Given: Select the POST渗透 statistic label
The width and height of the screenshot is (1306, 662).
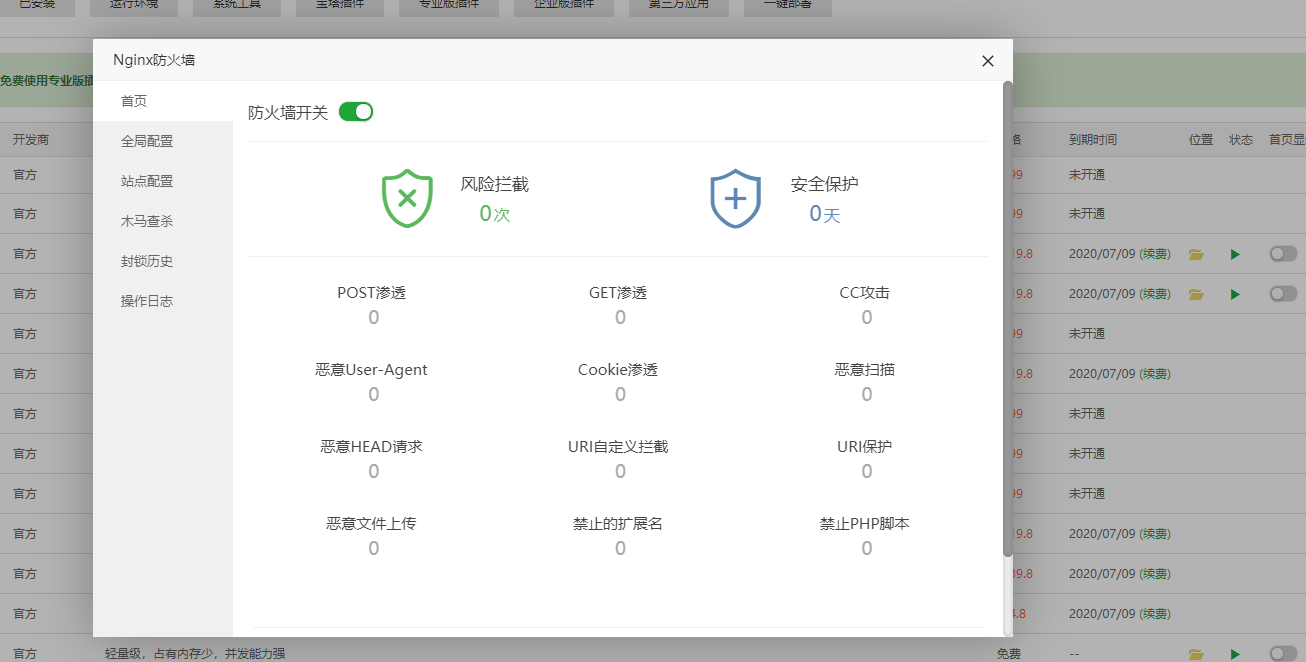Looking at the screenshot, I should pyautogui.click(x=372, y=293).
